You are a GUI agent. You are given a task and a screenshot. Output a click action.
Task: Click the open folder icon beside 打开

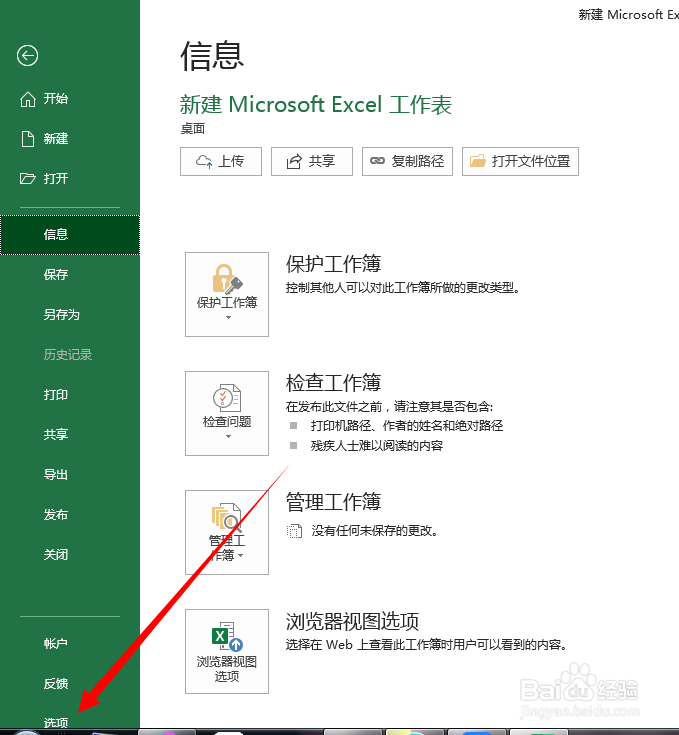pyautogui.click(x=28, y=179)
